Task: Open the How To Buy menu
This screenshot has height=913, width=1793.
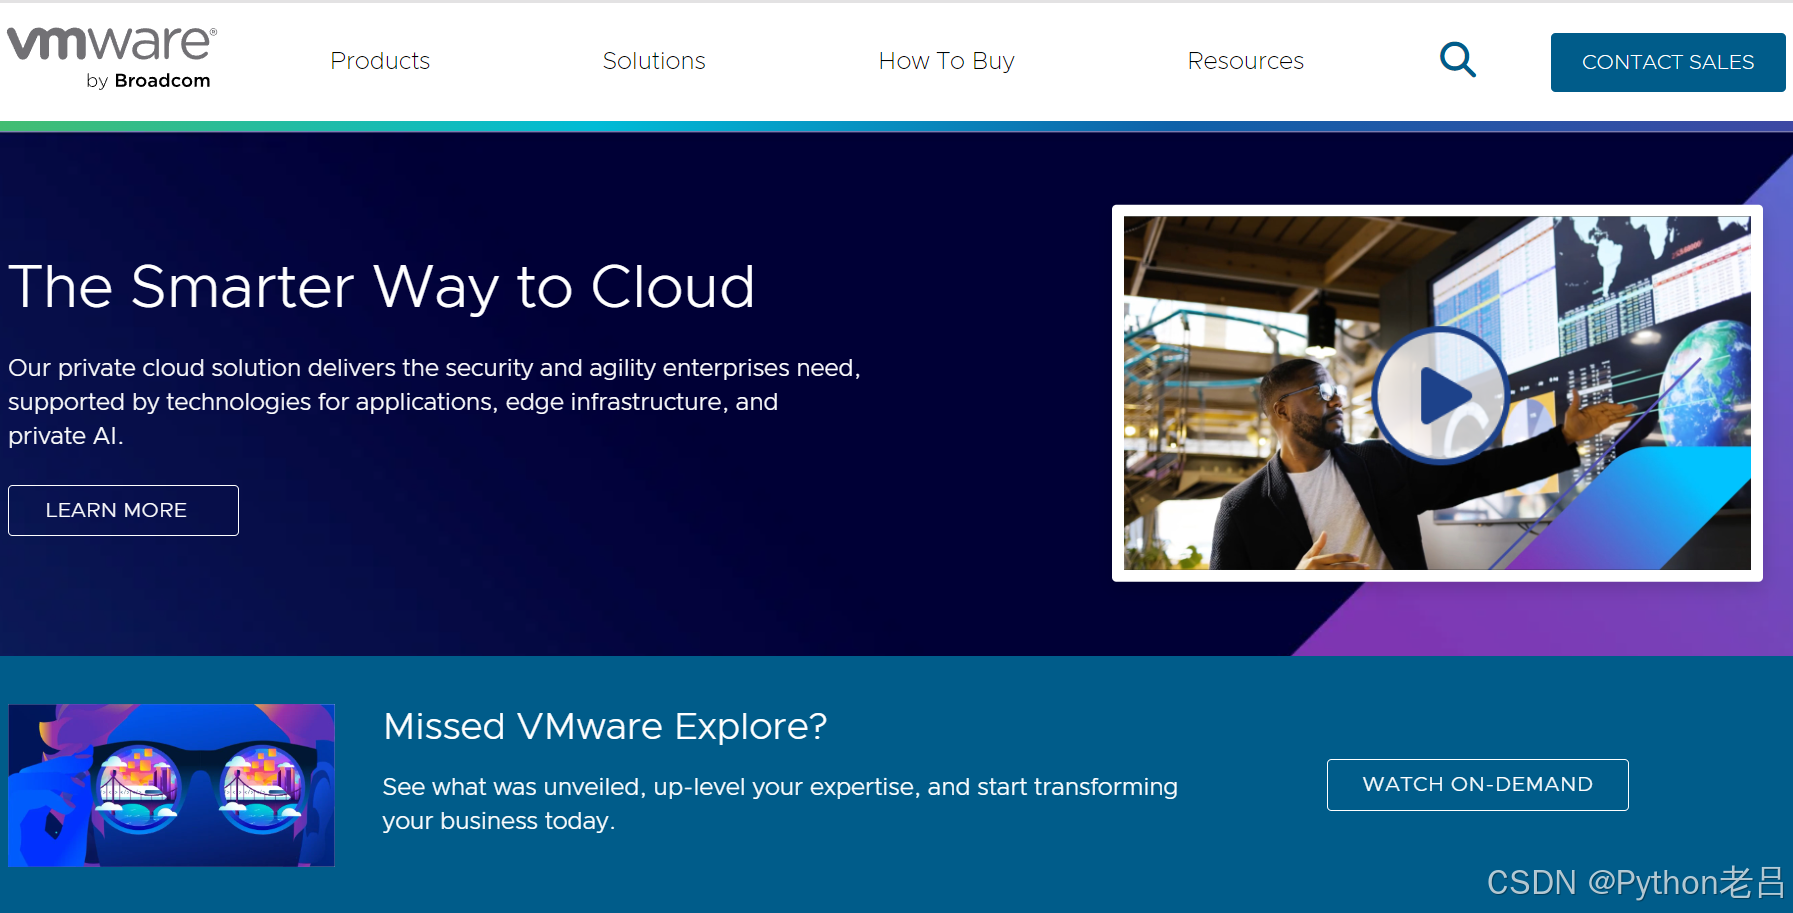Action: (946, 61)
